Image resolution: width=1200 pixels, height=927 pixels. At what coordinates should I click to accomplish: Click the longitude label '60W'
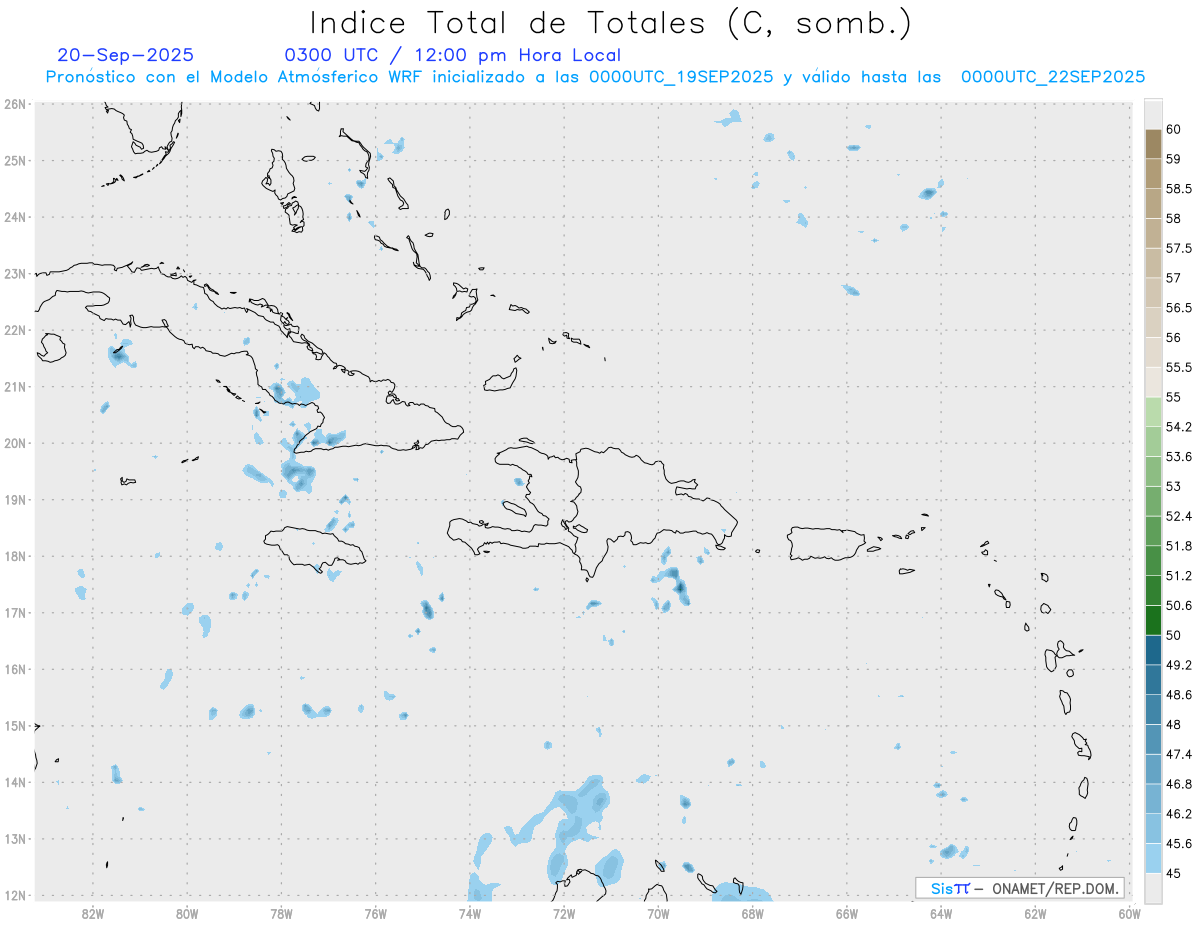(1130, 913)
